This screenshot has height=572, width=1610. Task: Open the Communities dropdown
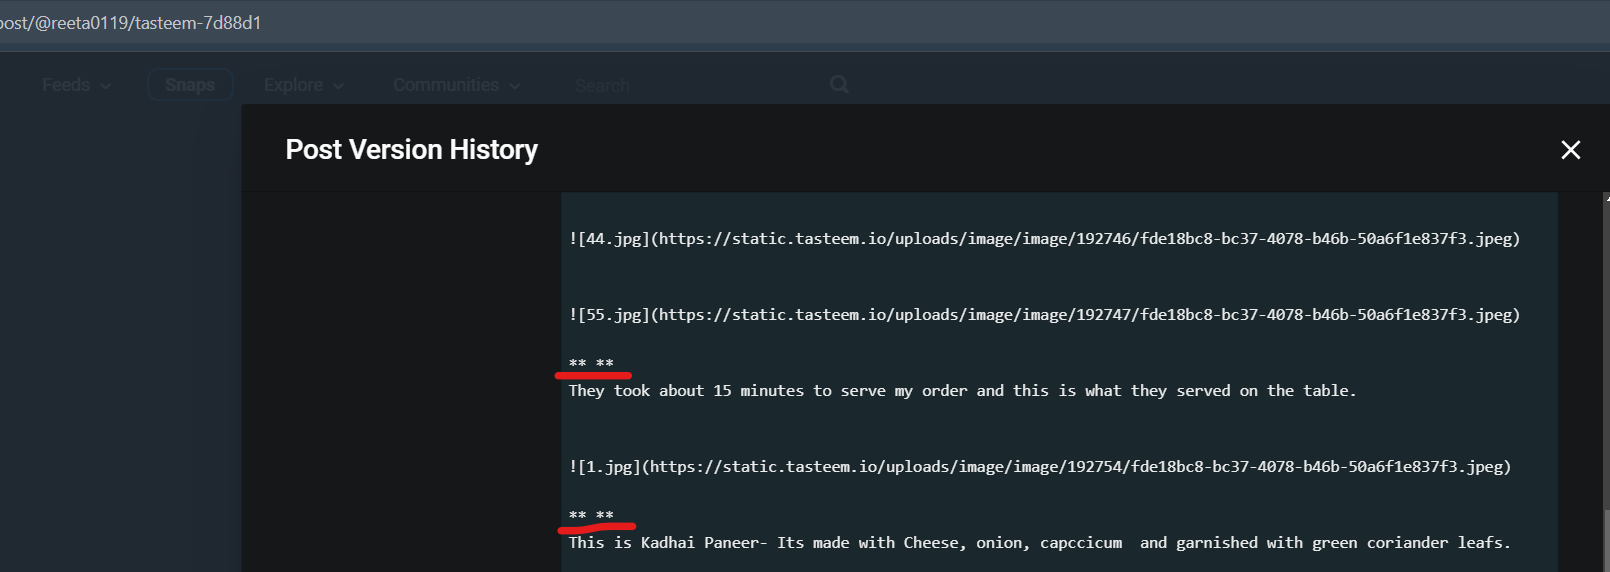point(456,85)
